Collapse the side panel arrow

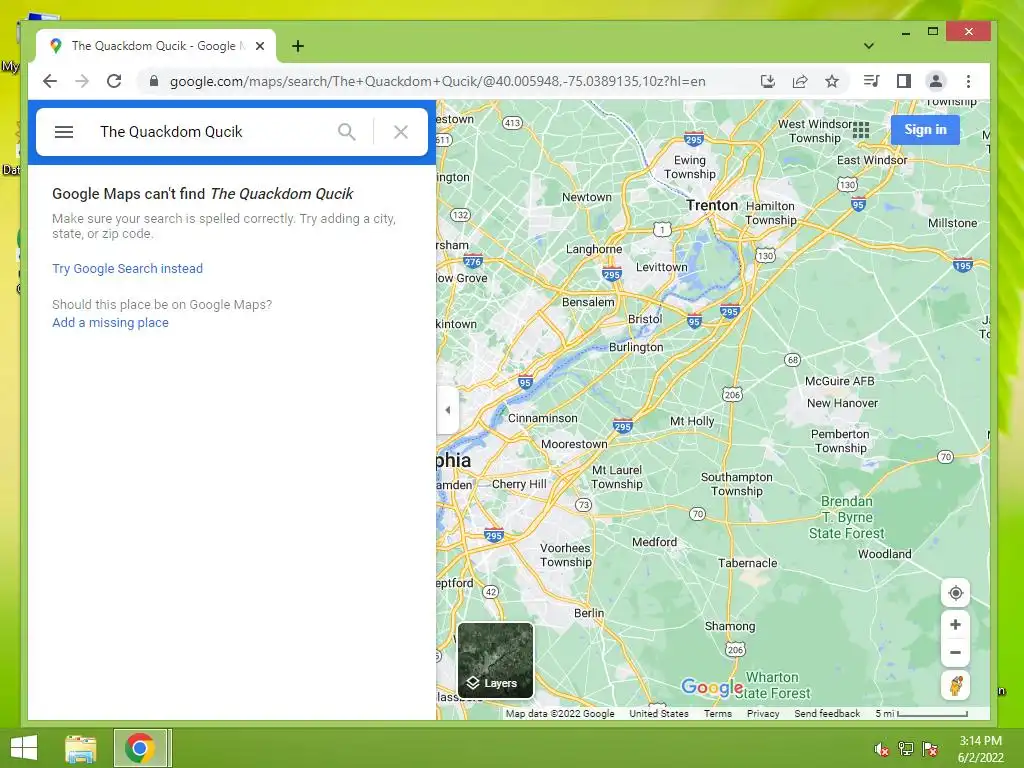coord(447,410)
